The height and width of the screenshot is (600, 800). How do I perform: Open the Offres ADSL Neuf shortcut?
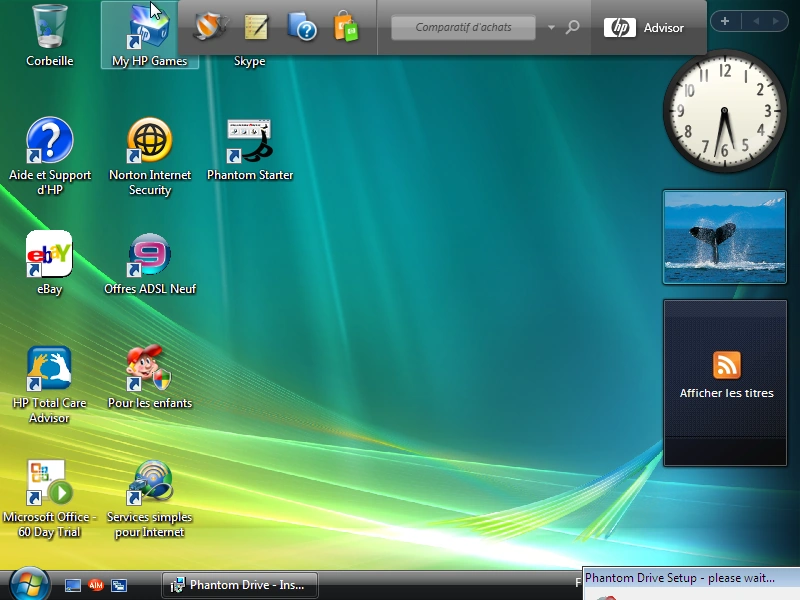pyautogui.click(x=150, y=264)
